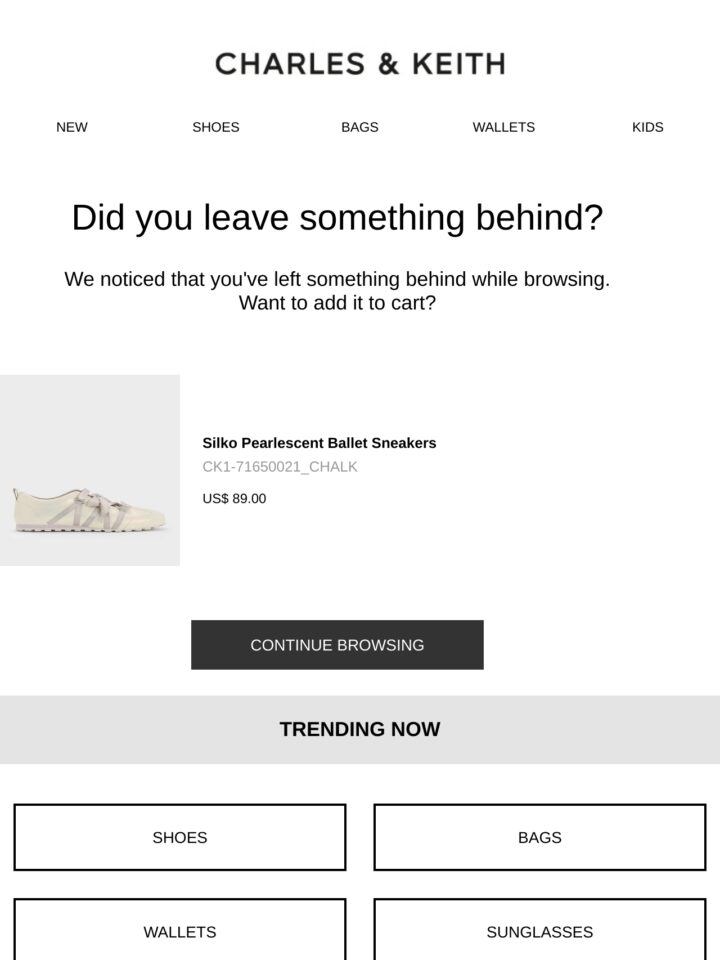
Task: Click the CK1-71650021_CHALK product code
Action: tap(280, 467)
